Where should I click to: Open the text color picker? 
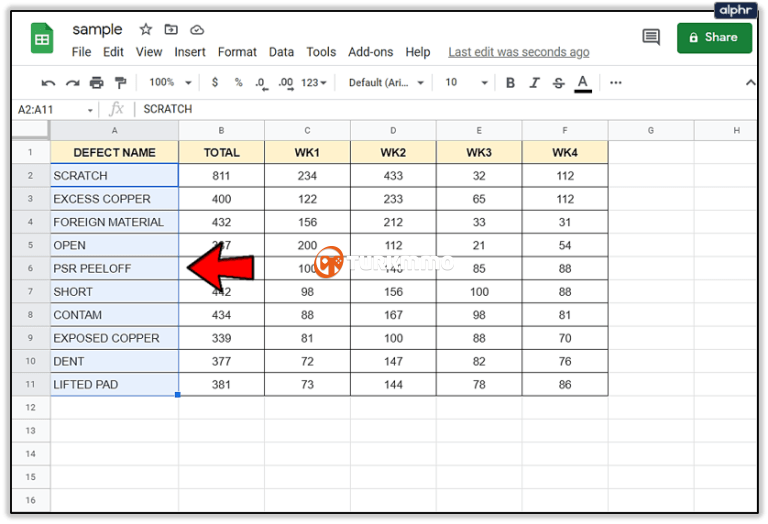(x=582, y=83)
